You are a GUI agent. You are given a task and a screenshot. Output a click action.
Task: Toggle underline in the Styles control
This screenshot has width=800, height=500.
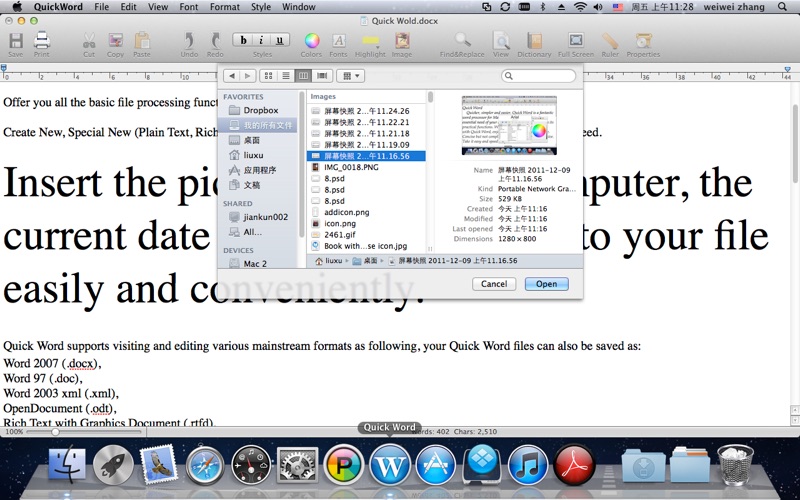[281, 40]
